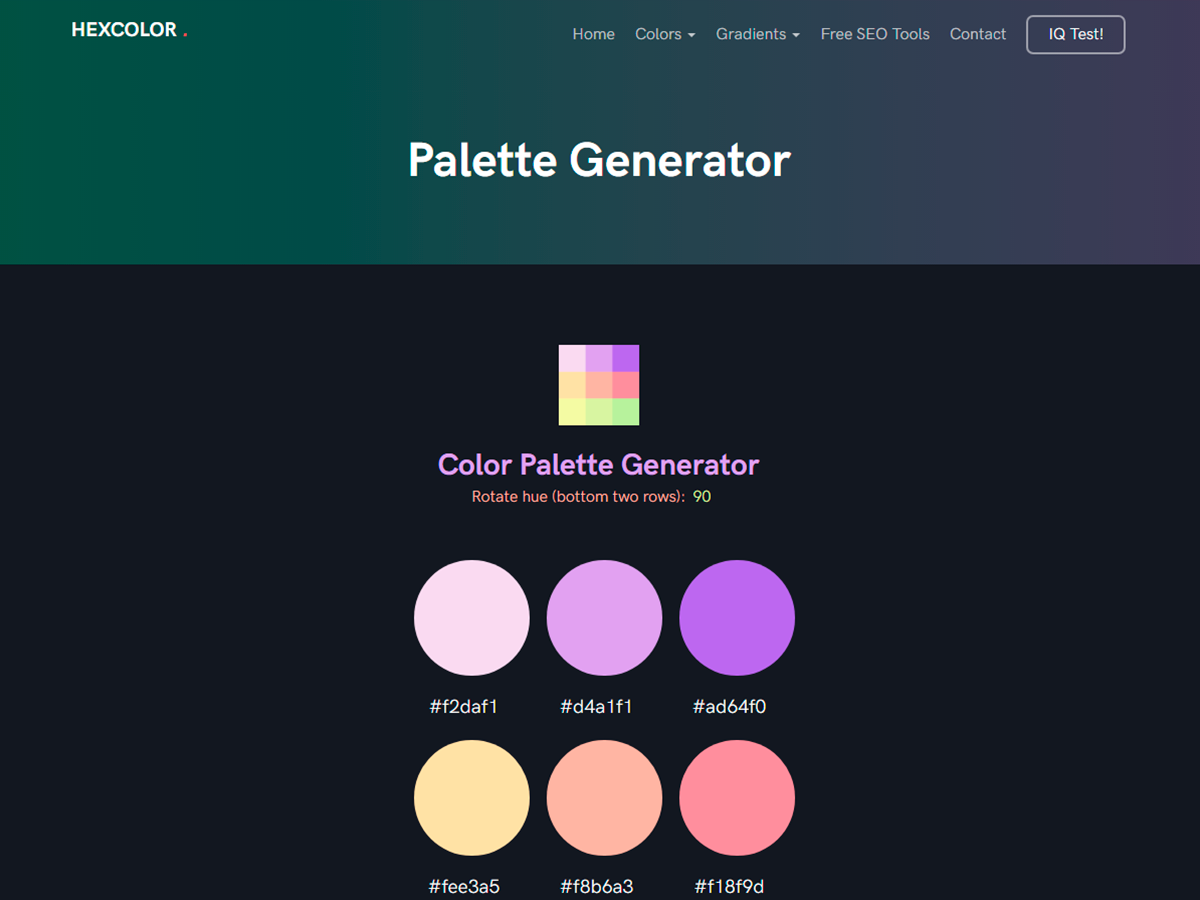The width and height of the screenshot is (1200, 900).
Task: Select the #f8b6a3 peach circle
Action: (604, 798)
